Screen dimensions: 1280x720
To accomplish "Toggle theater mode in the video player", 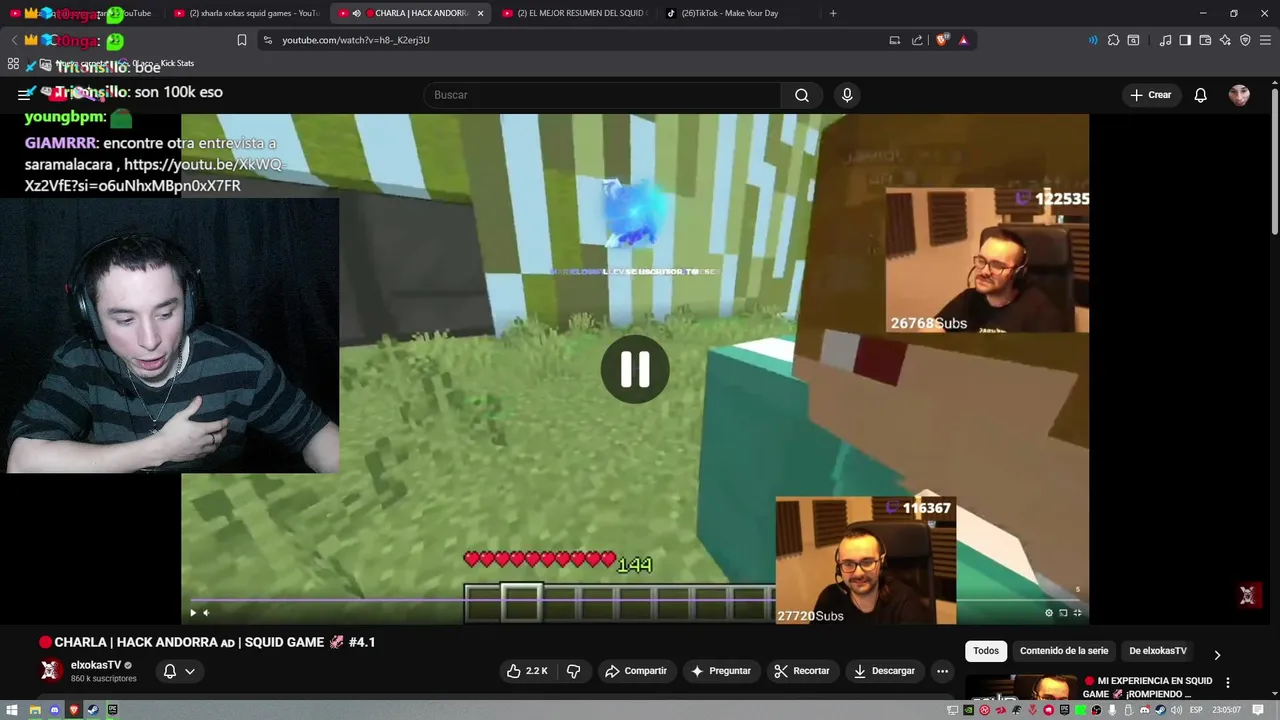I will tap(1063, 613).
